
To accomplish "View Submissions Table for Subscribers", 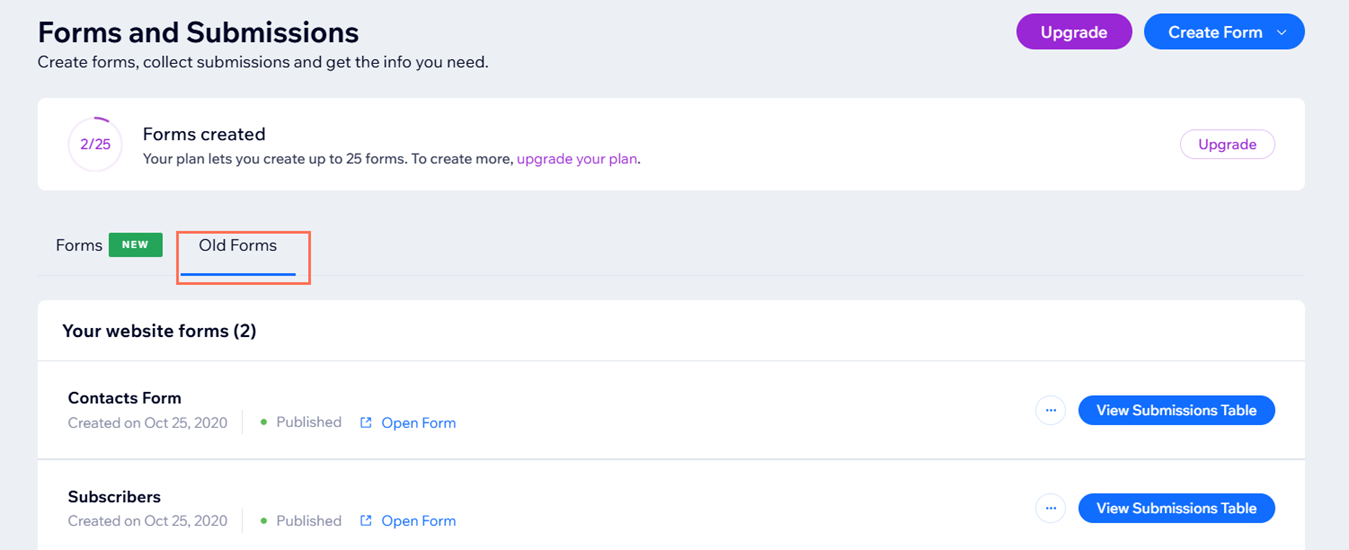I will click(x=1176, y=508).
